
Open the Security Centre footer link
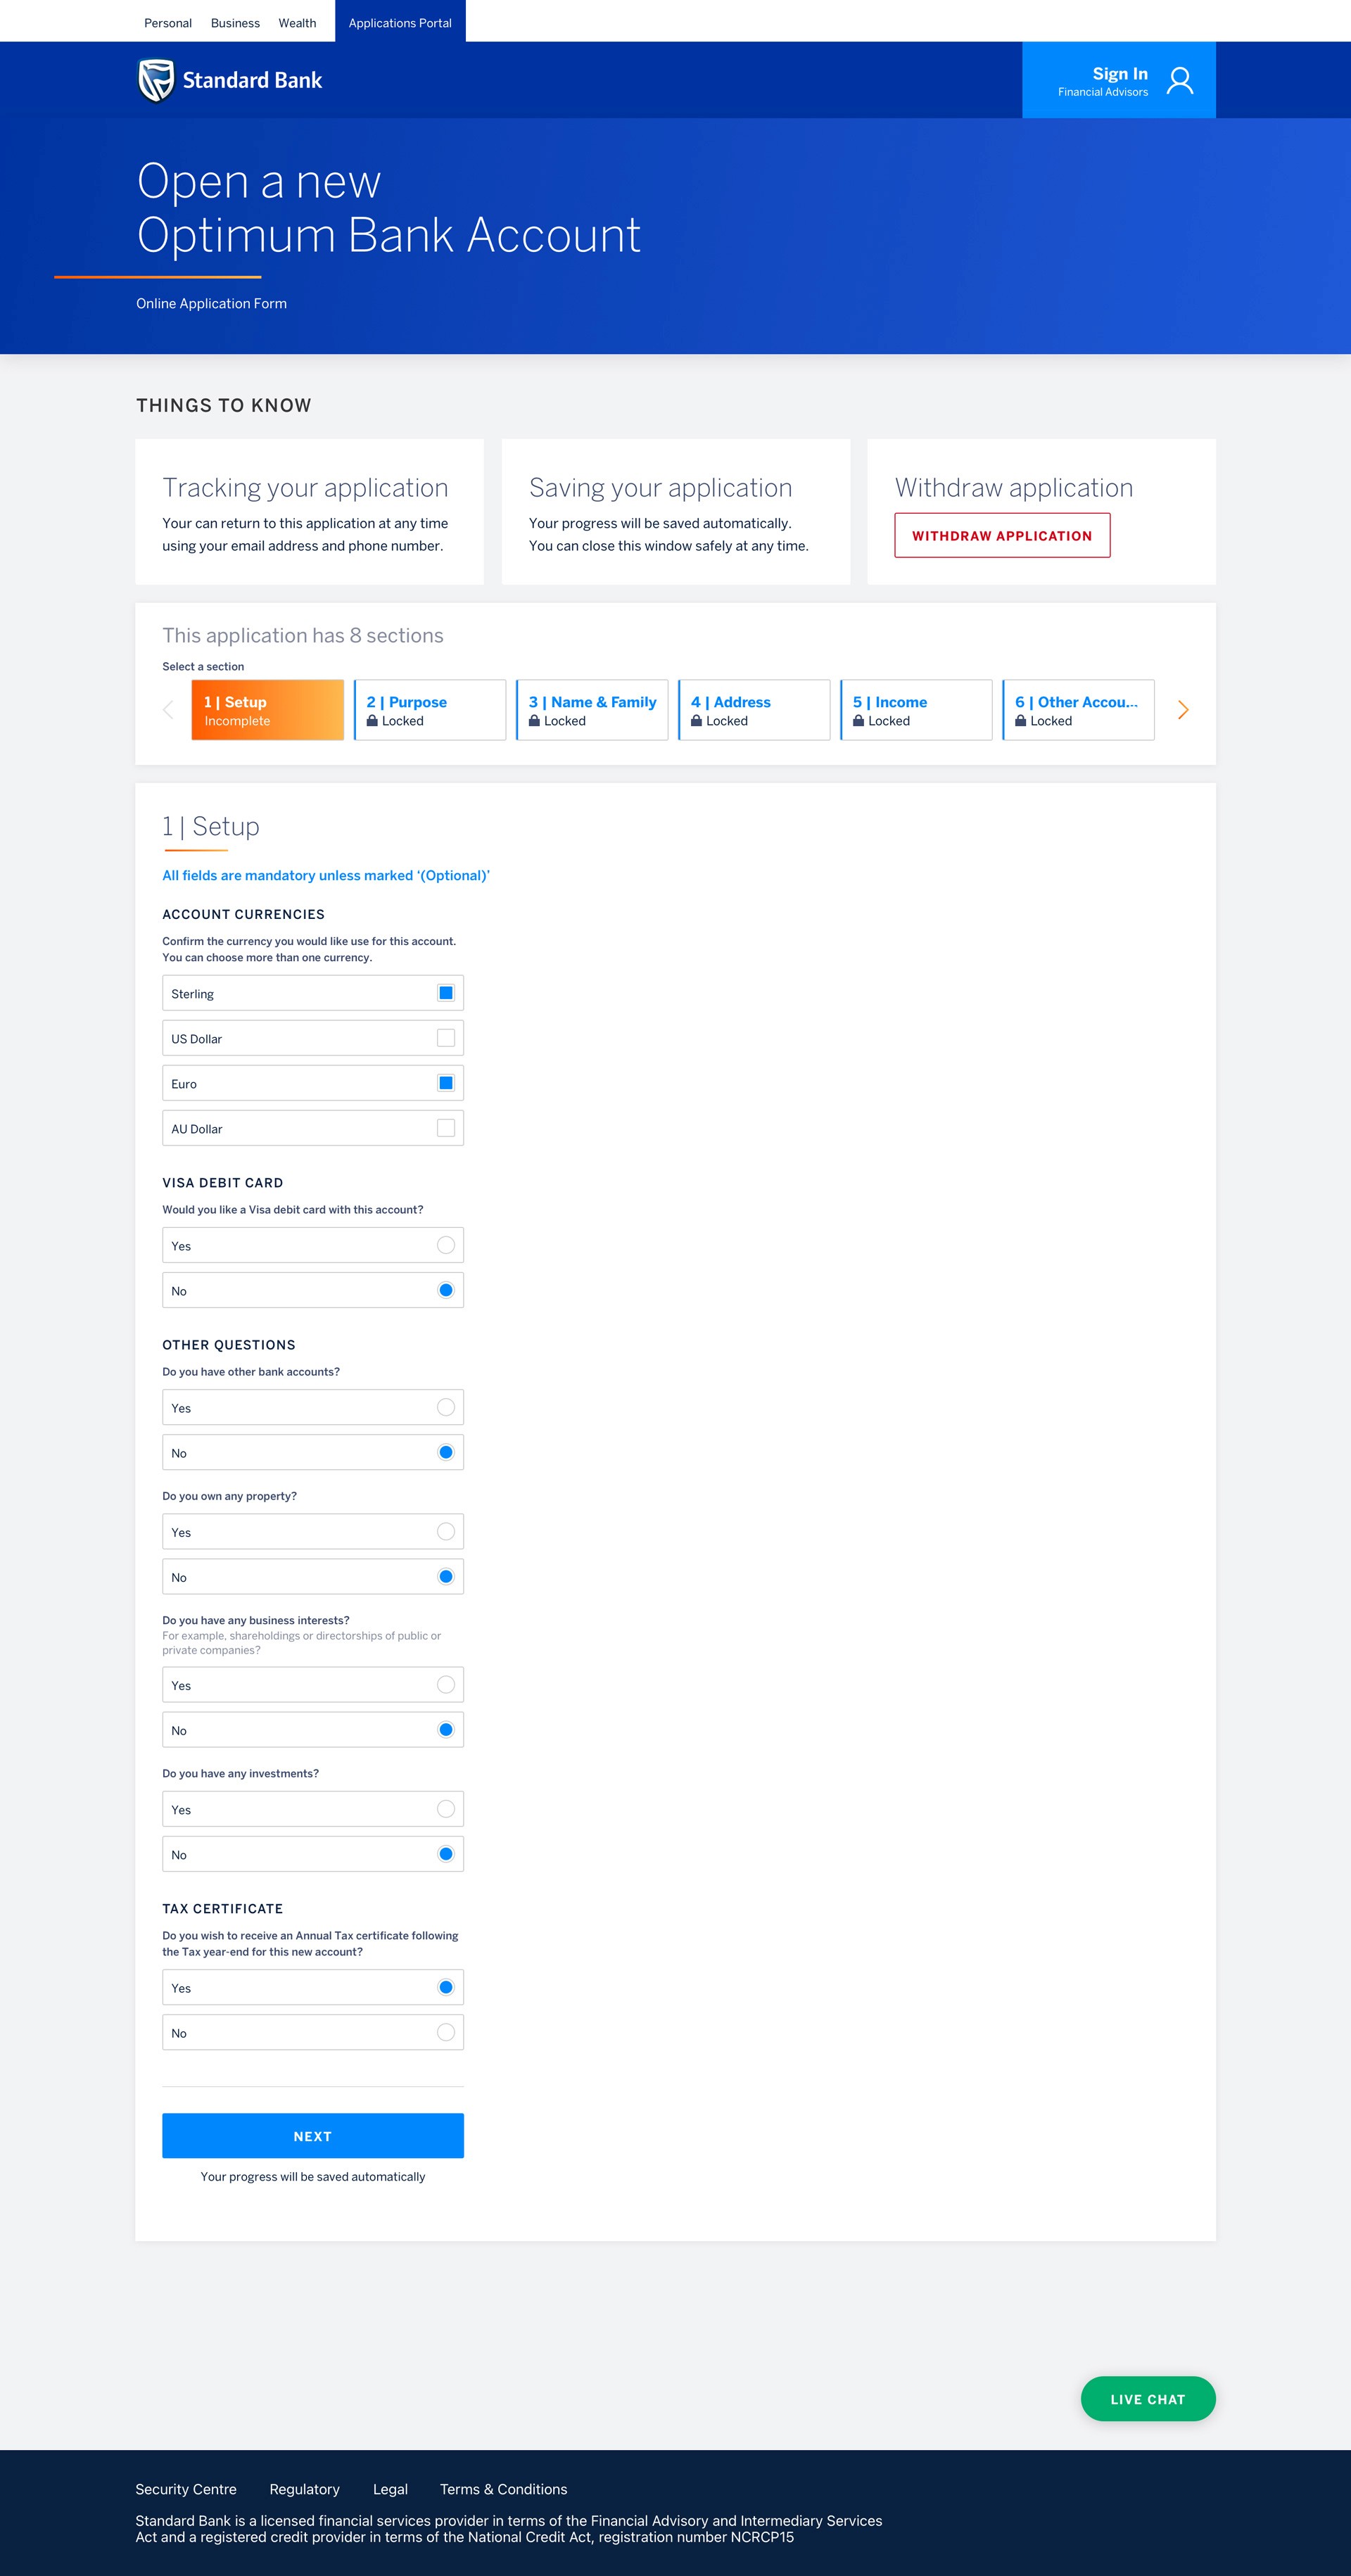186,2489
